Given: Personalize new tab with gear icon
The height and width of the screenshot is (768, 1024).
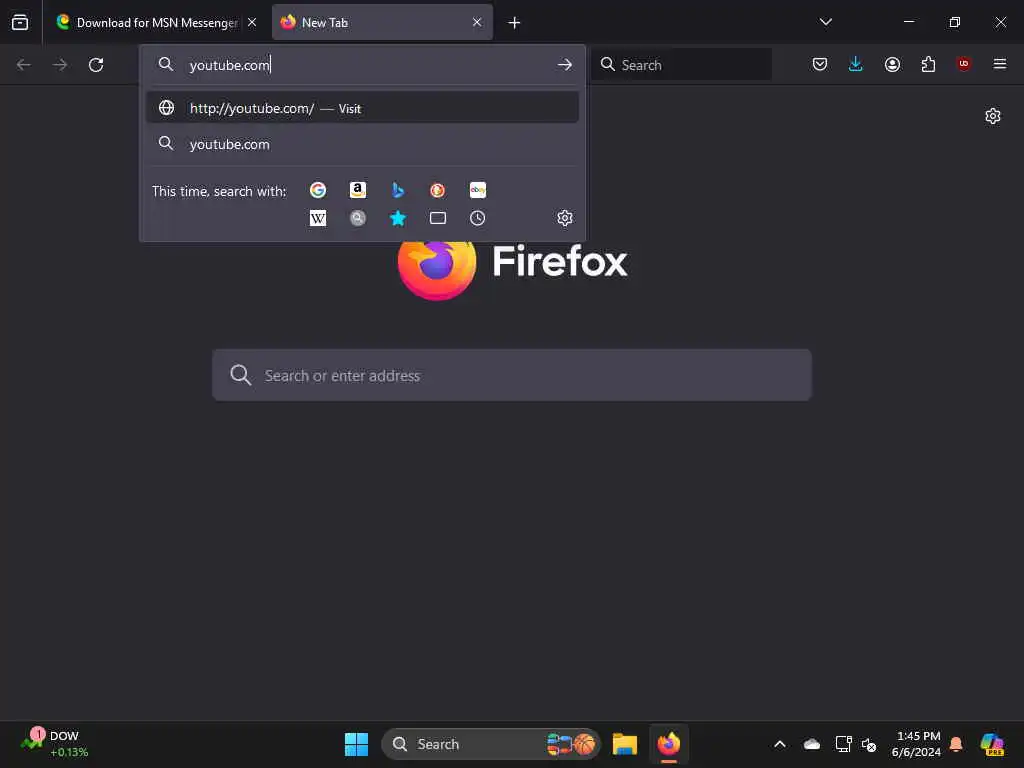Looking at the screenshot, I should [x=993, y=116].
